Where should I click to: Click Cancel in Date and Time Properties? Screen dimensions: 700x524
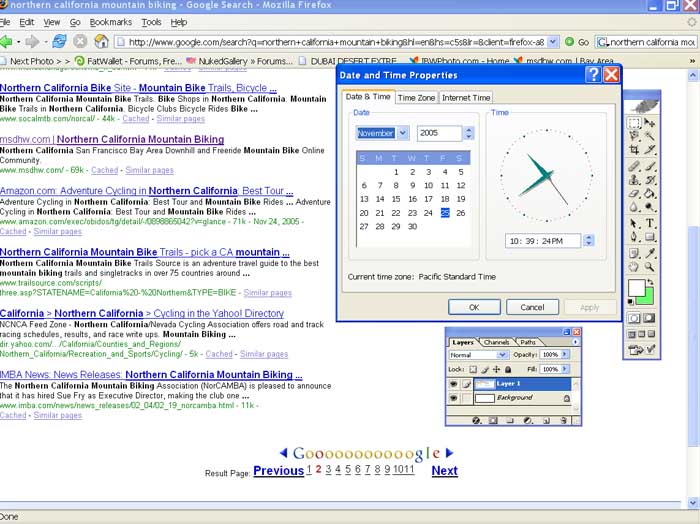point(532,307)
